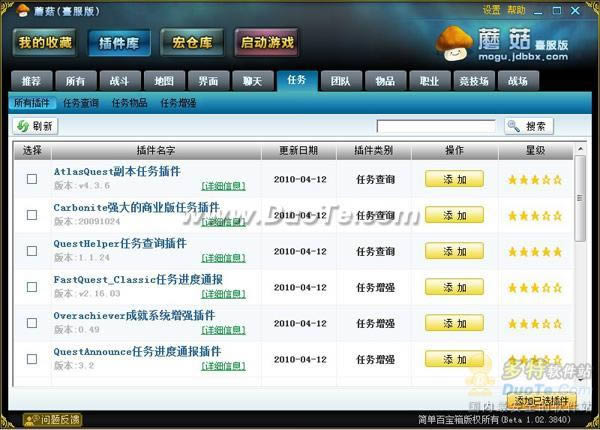This screenshot has height=430, width=600.
Task: Click the star rating for AtlasQuest
Action: tap(535, 180)
